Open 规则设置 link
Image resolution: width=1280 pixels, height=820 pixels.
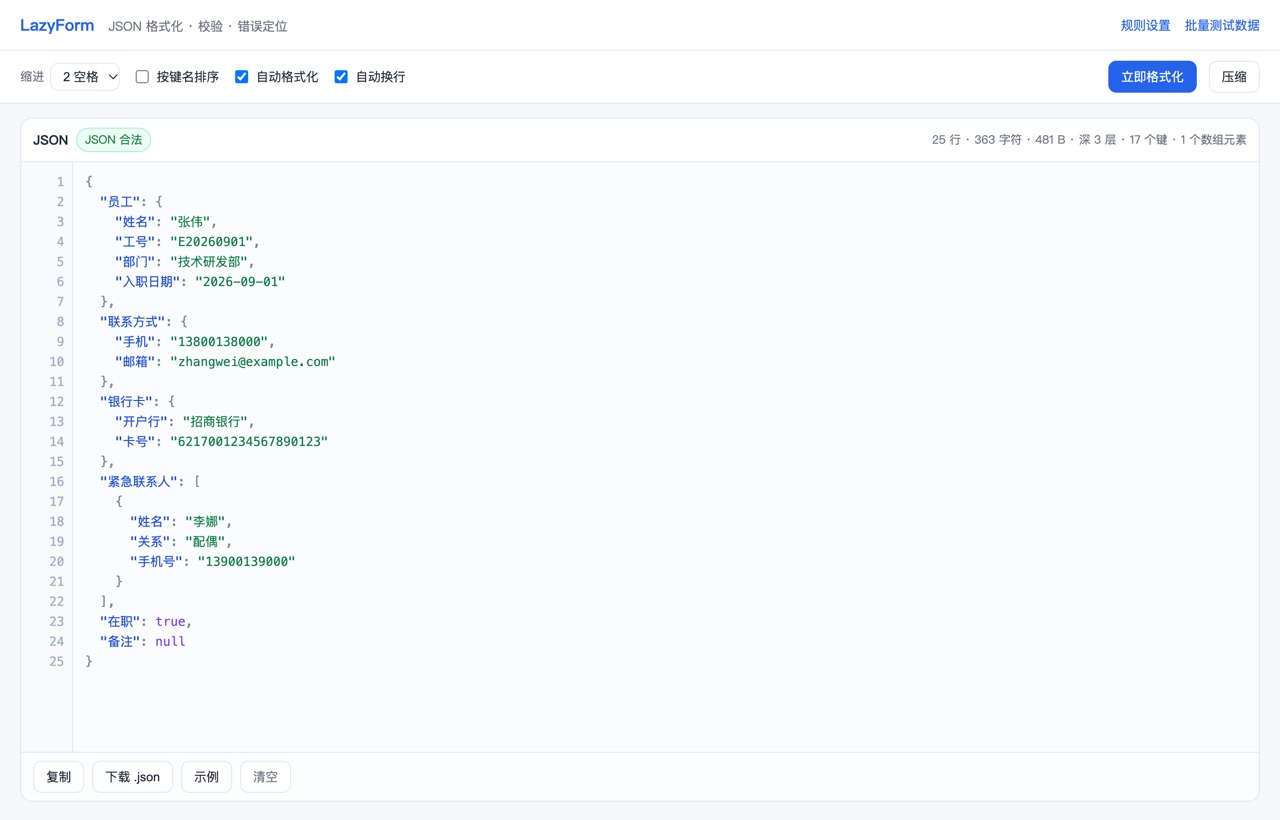[1145, 26]
